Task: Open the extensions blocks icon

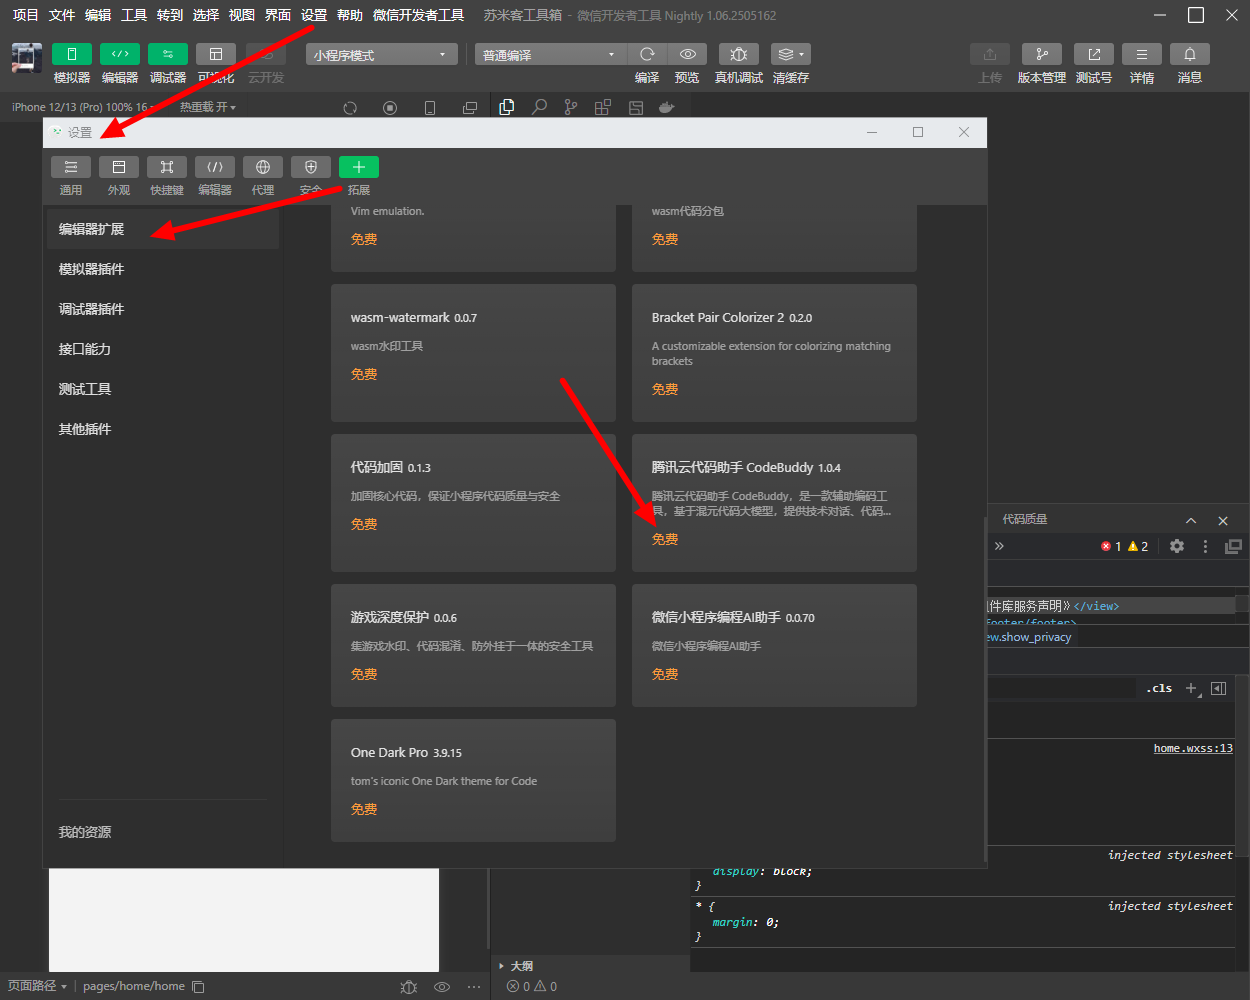Action: pyautogui.click(x=603, y=107)
